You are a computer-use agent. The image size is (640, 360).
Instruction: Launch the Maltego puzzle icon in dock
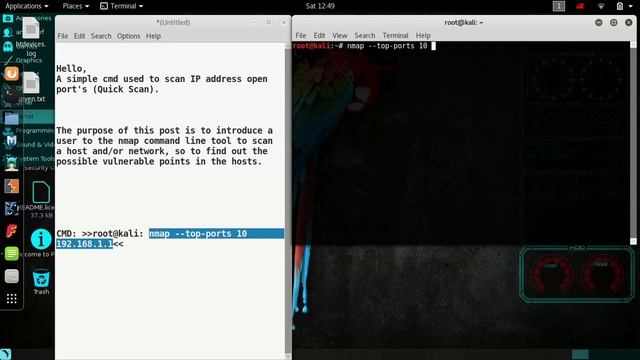[x=11, y=209]
